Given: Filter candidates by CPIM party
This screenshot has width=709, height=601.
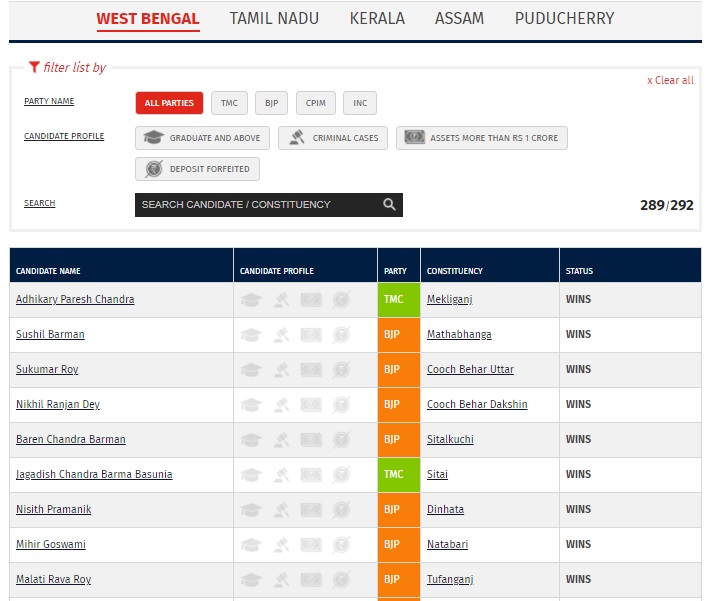Looking at the screenshot, I should click(x=316, y=103).
